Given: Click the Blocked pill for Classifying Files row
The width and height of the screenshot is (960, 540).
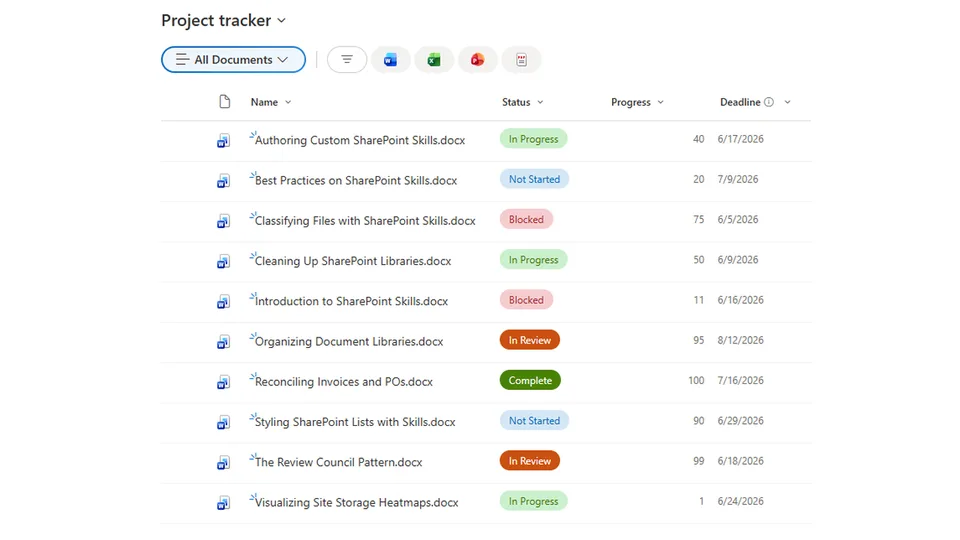Looking at the screenshot, I should tap(527, 219).
